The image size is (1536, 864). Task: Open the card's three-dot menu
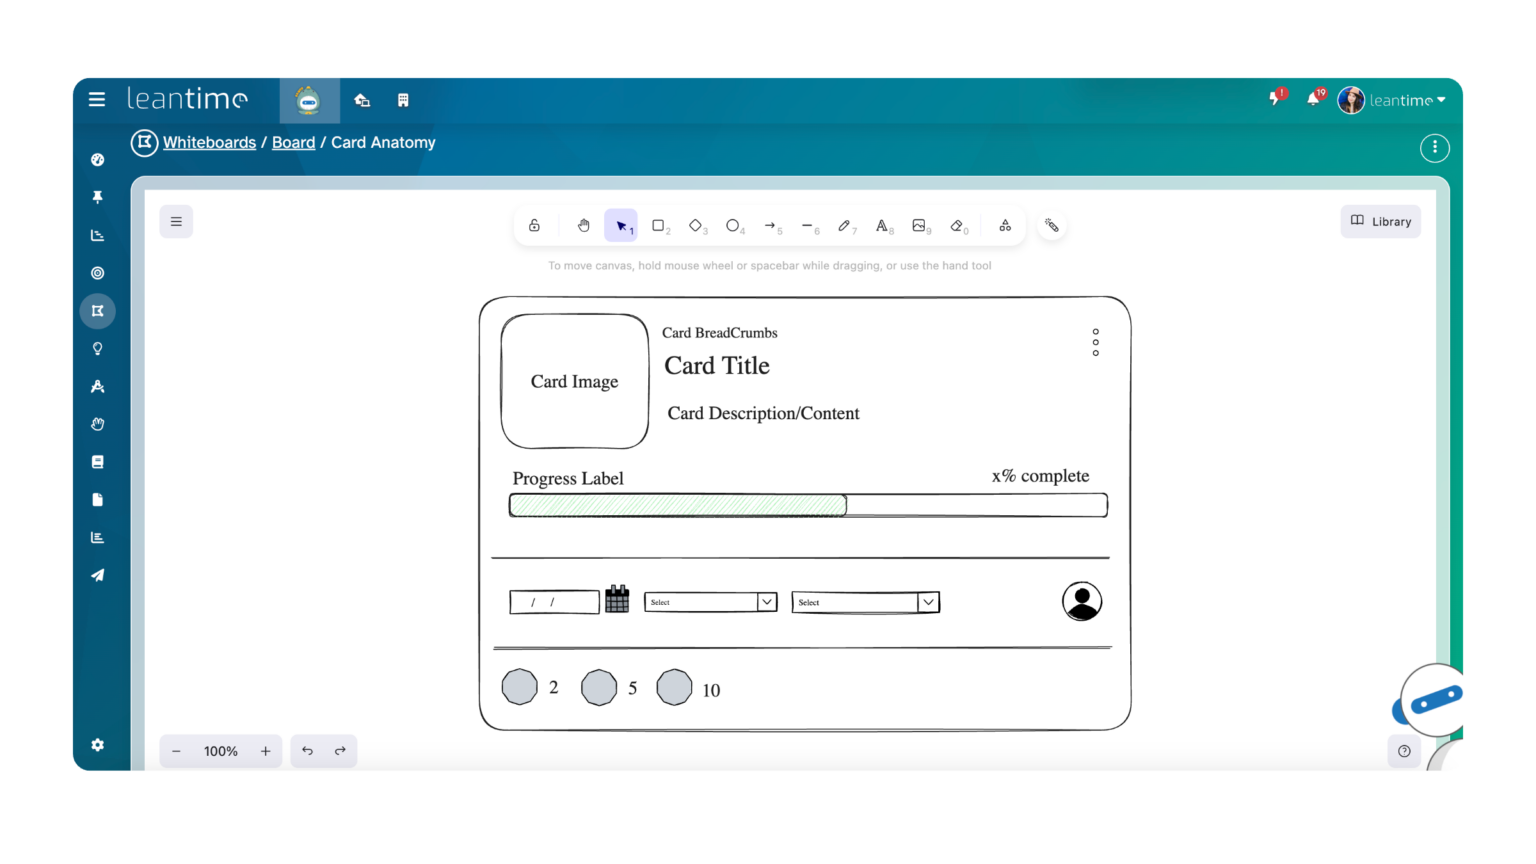tap(1095, 342)
